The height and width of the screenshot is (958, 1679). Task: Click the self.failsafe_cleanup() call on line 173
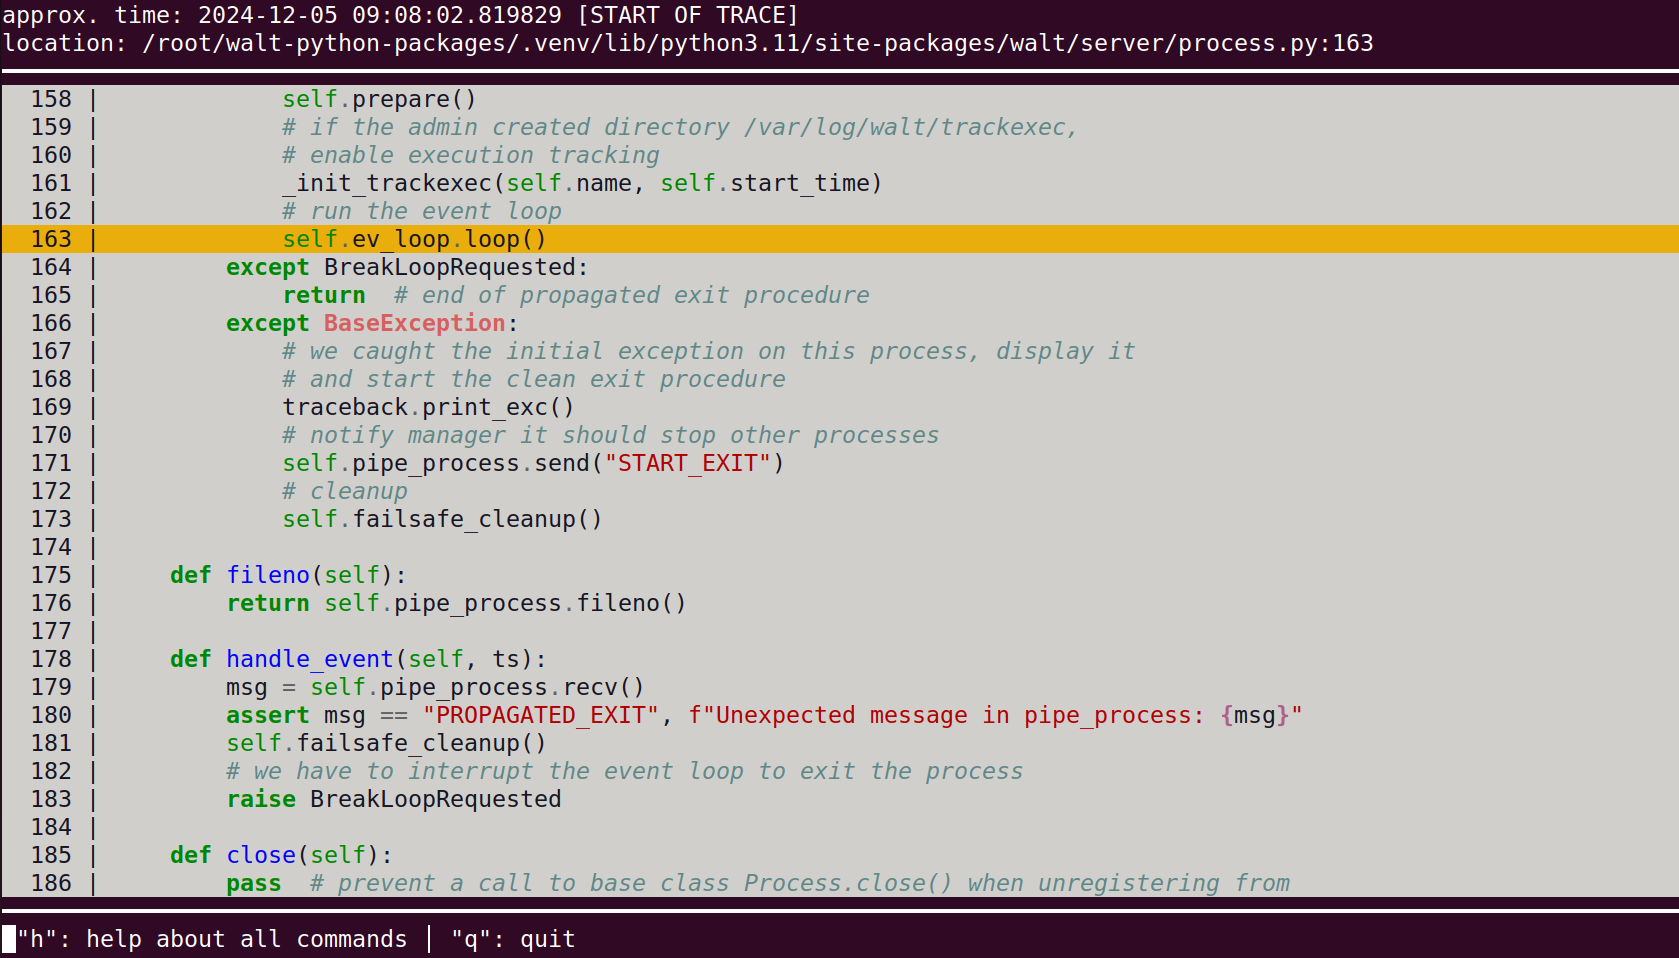coord(442,520)
